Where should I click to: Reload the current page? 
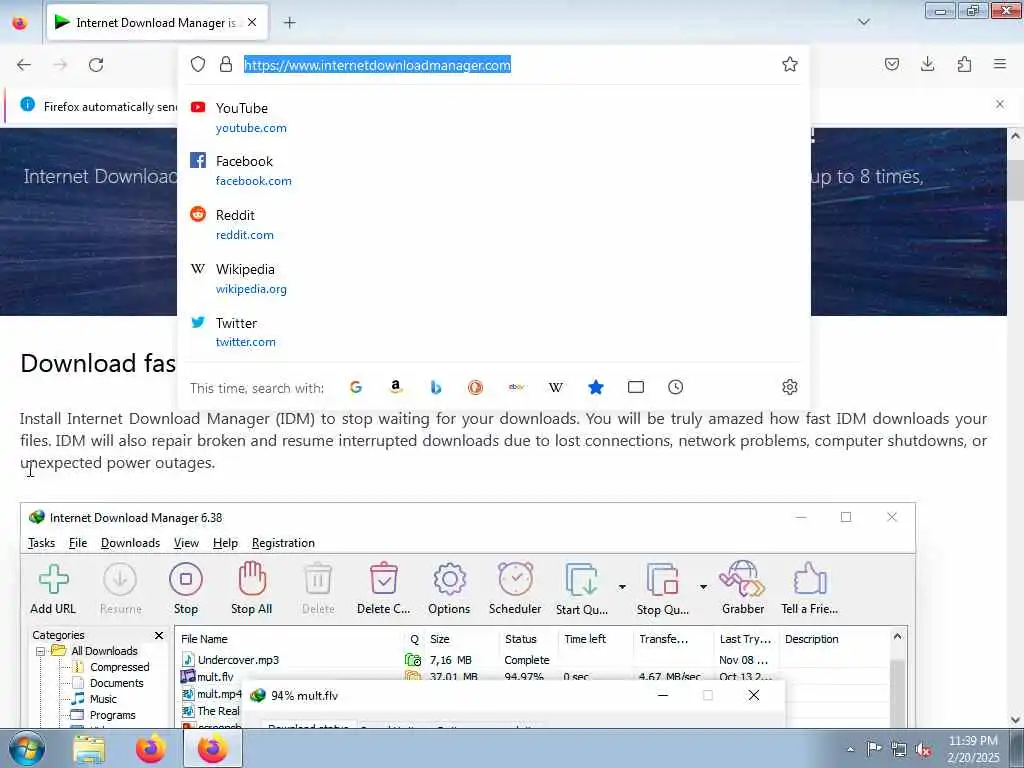96,65
